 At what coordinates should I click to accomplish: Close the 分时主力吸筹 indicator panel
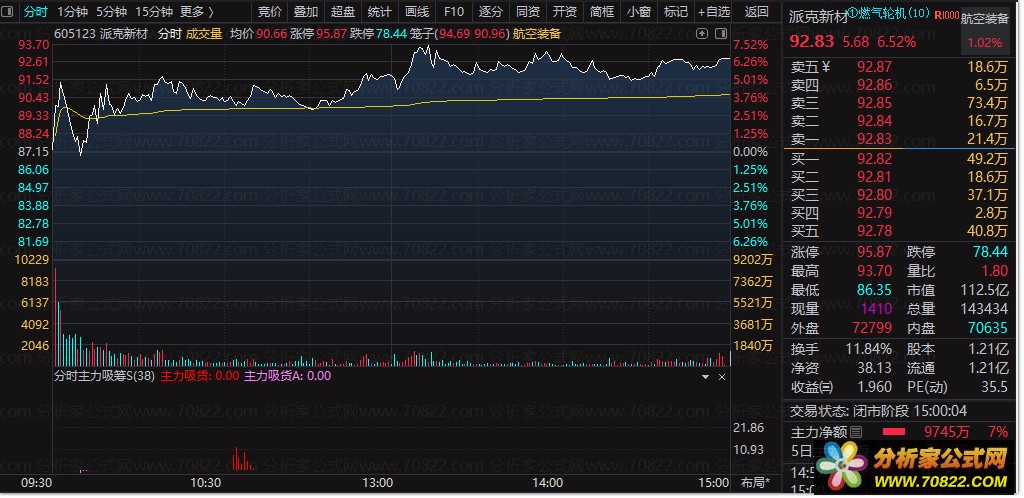tap(722, 377)
